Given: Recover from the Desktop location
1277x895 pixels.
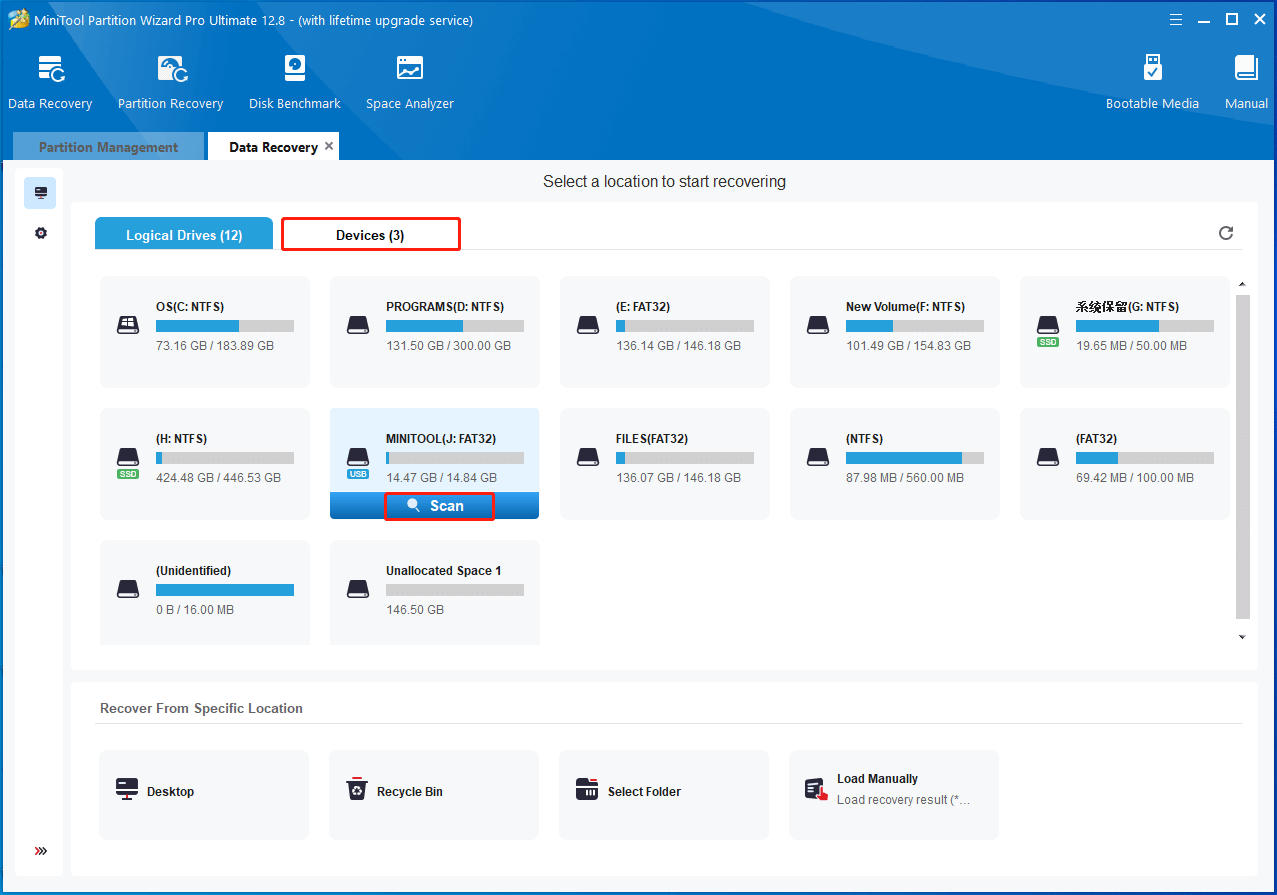Looking at the screenshot, I should click(204, 795).
